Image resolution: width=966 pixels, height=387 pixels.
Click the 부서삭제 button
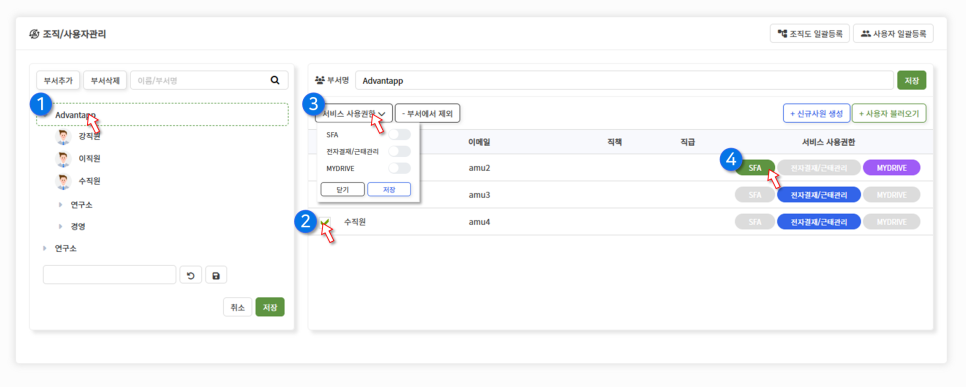pyautogui.click(x=105, y=80)
